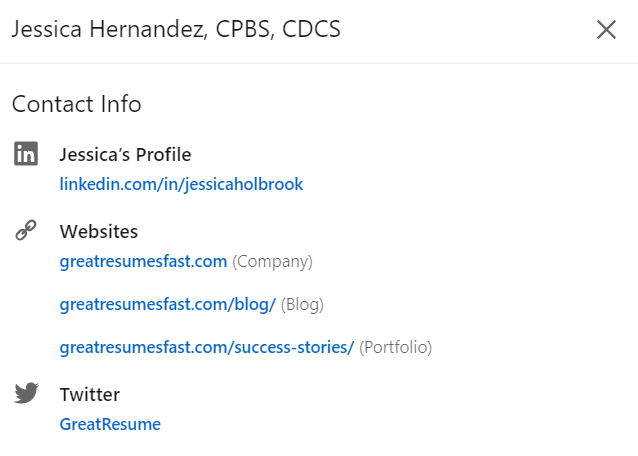Viewport: 638px width, 456px height.
Task: Click the CPBS credential in the header
Action: (x=245, y=29)
